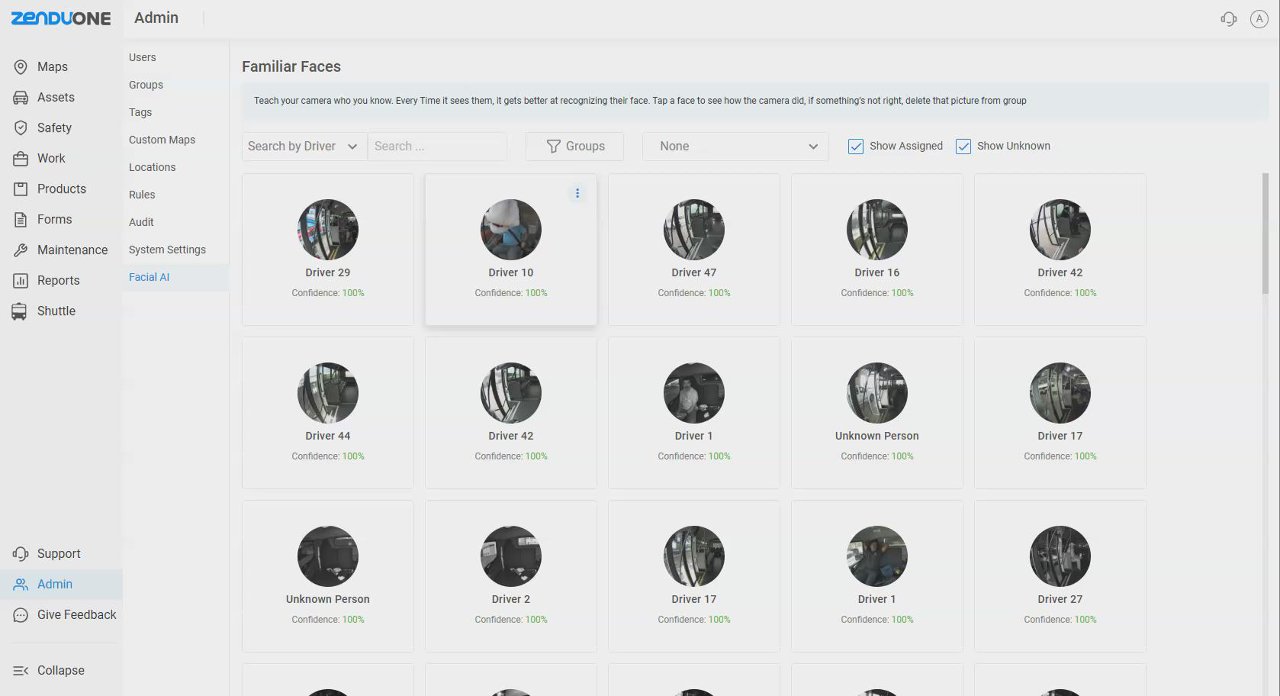Image resolution: width=1280 pixels, height=696 pixels.
Task: Go to Safety in the sidebar
Action: pyautogui.click(x=55, y=128)
